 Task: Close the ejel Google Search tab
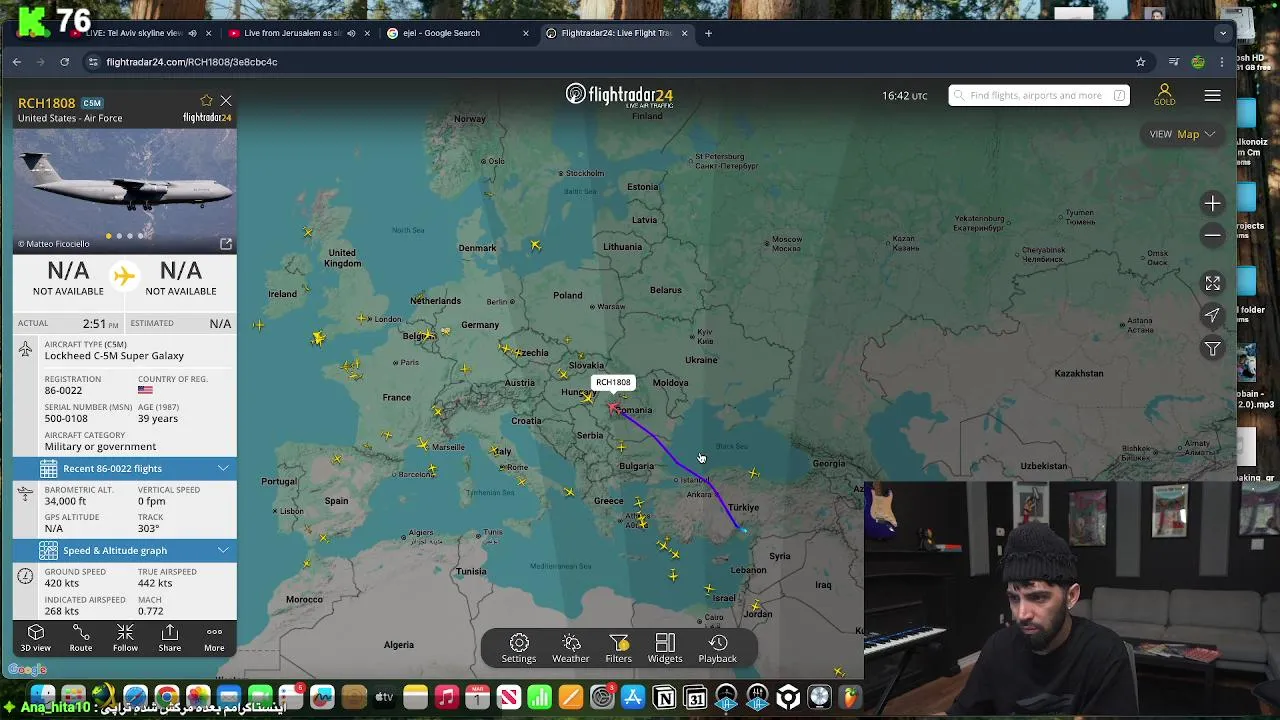(525, 33)
